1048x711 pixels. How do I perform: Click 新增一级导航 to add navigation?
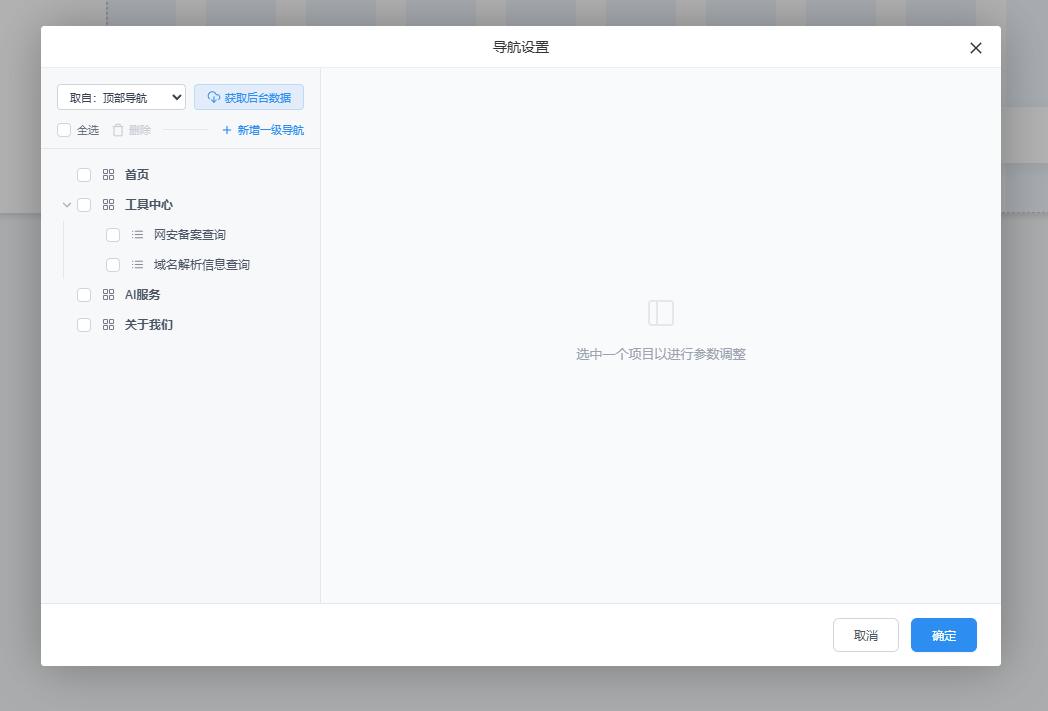[x=263, y=130]
